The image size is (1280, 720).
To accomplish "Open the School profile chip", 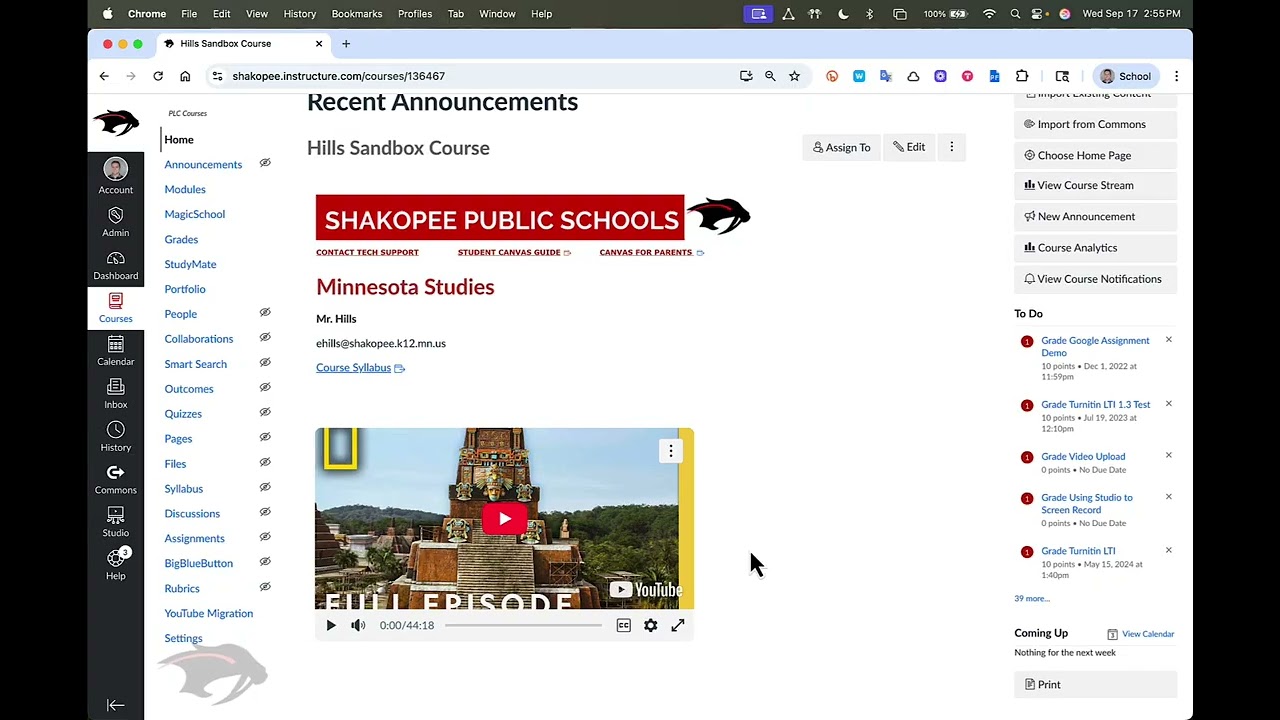I will pos(1126,76).
